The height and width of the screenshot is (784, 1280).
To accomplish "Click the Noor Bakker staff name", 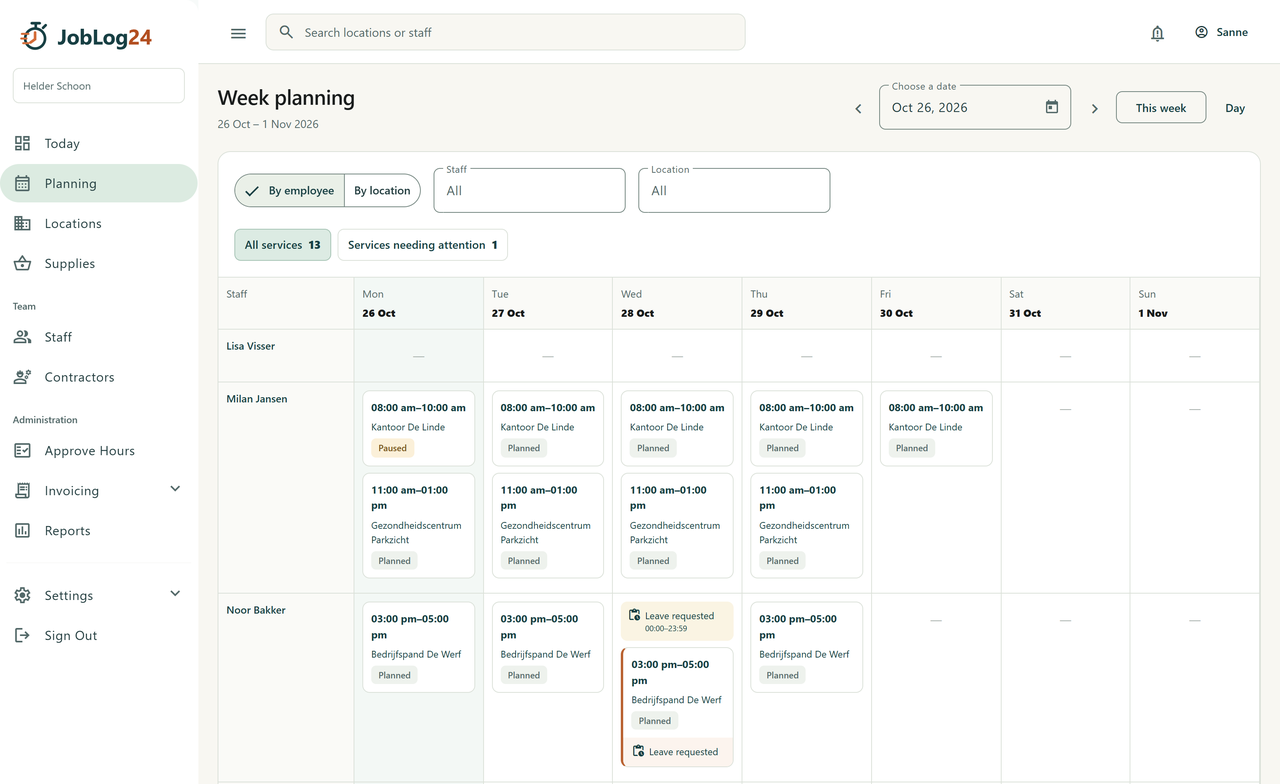I will tap(256, 610).
